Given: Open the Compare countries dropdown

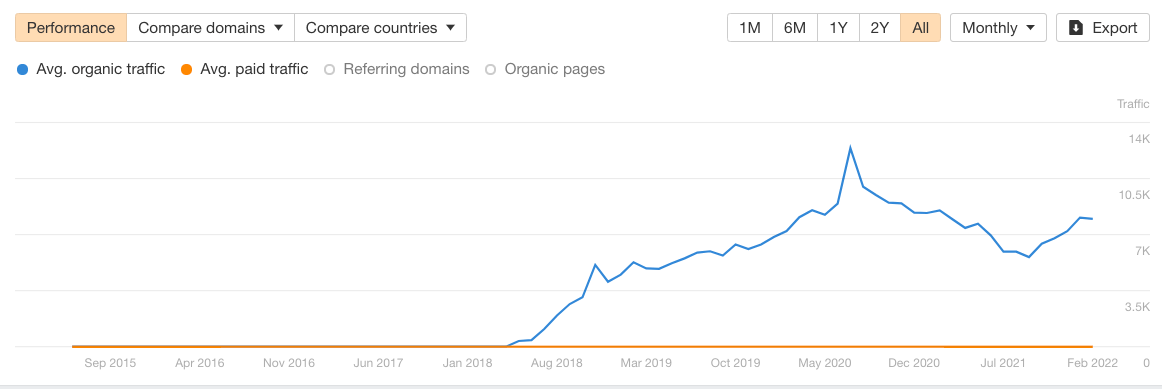Looking at the screenshot, I should click(x=380, y=28).
